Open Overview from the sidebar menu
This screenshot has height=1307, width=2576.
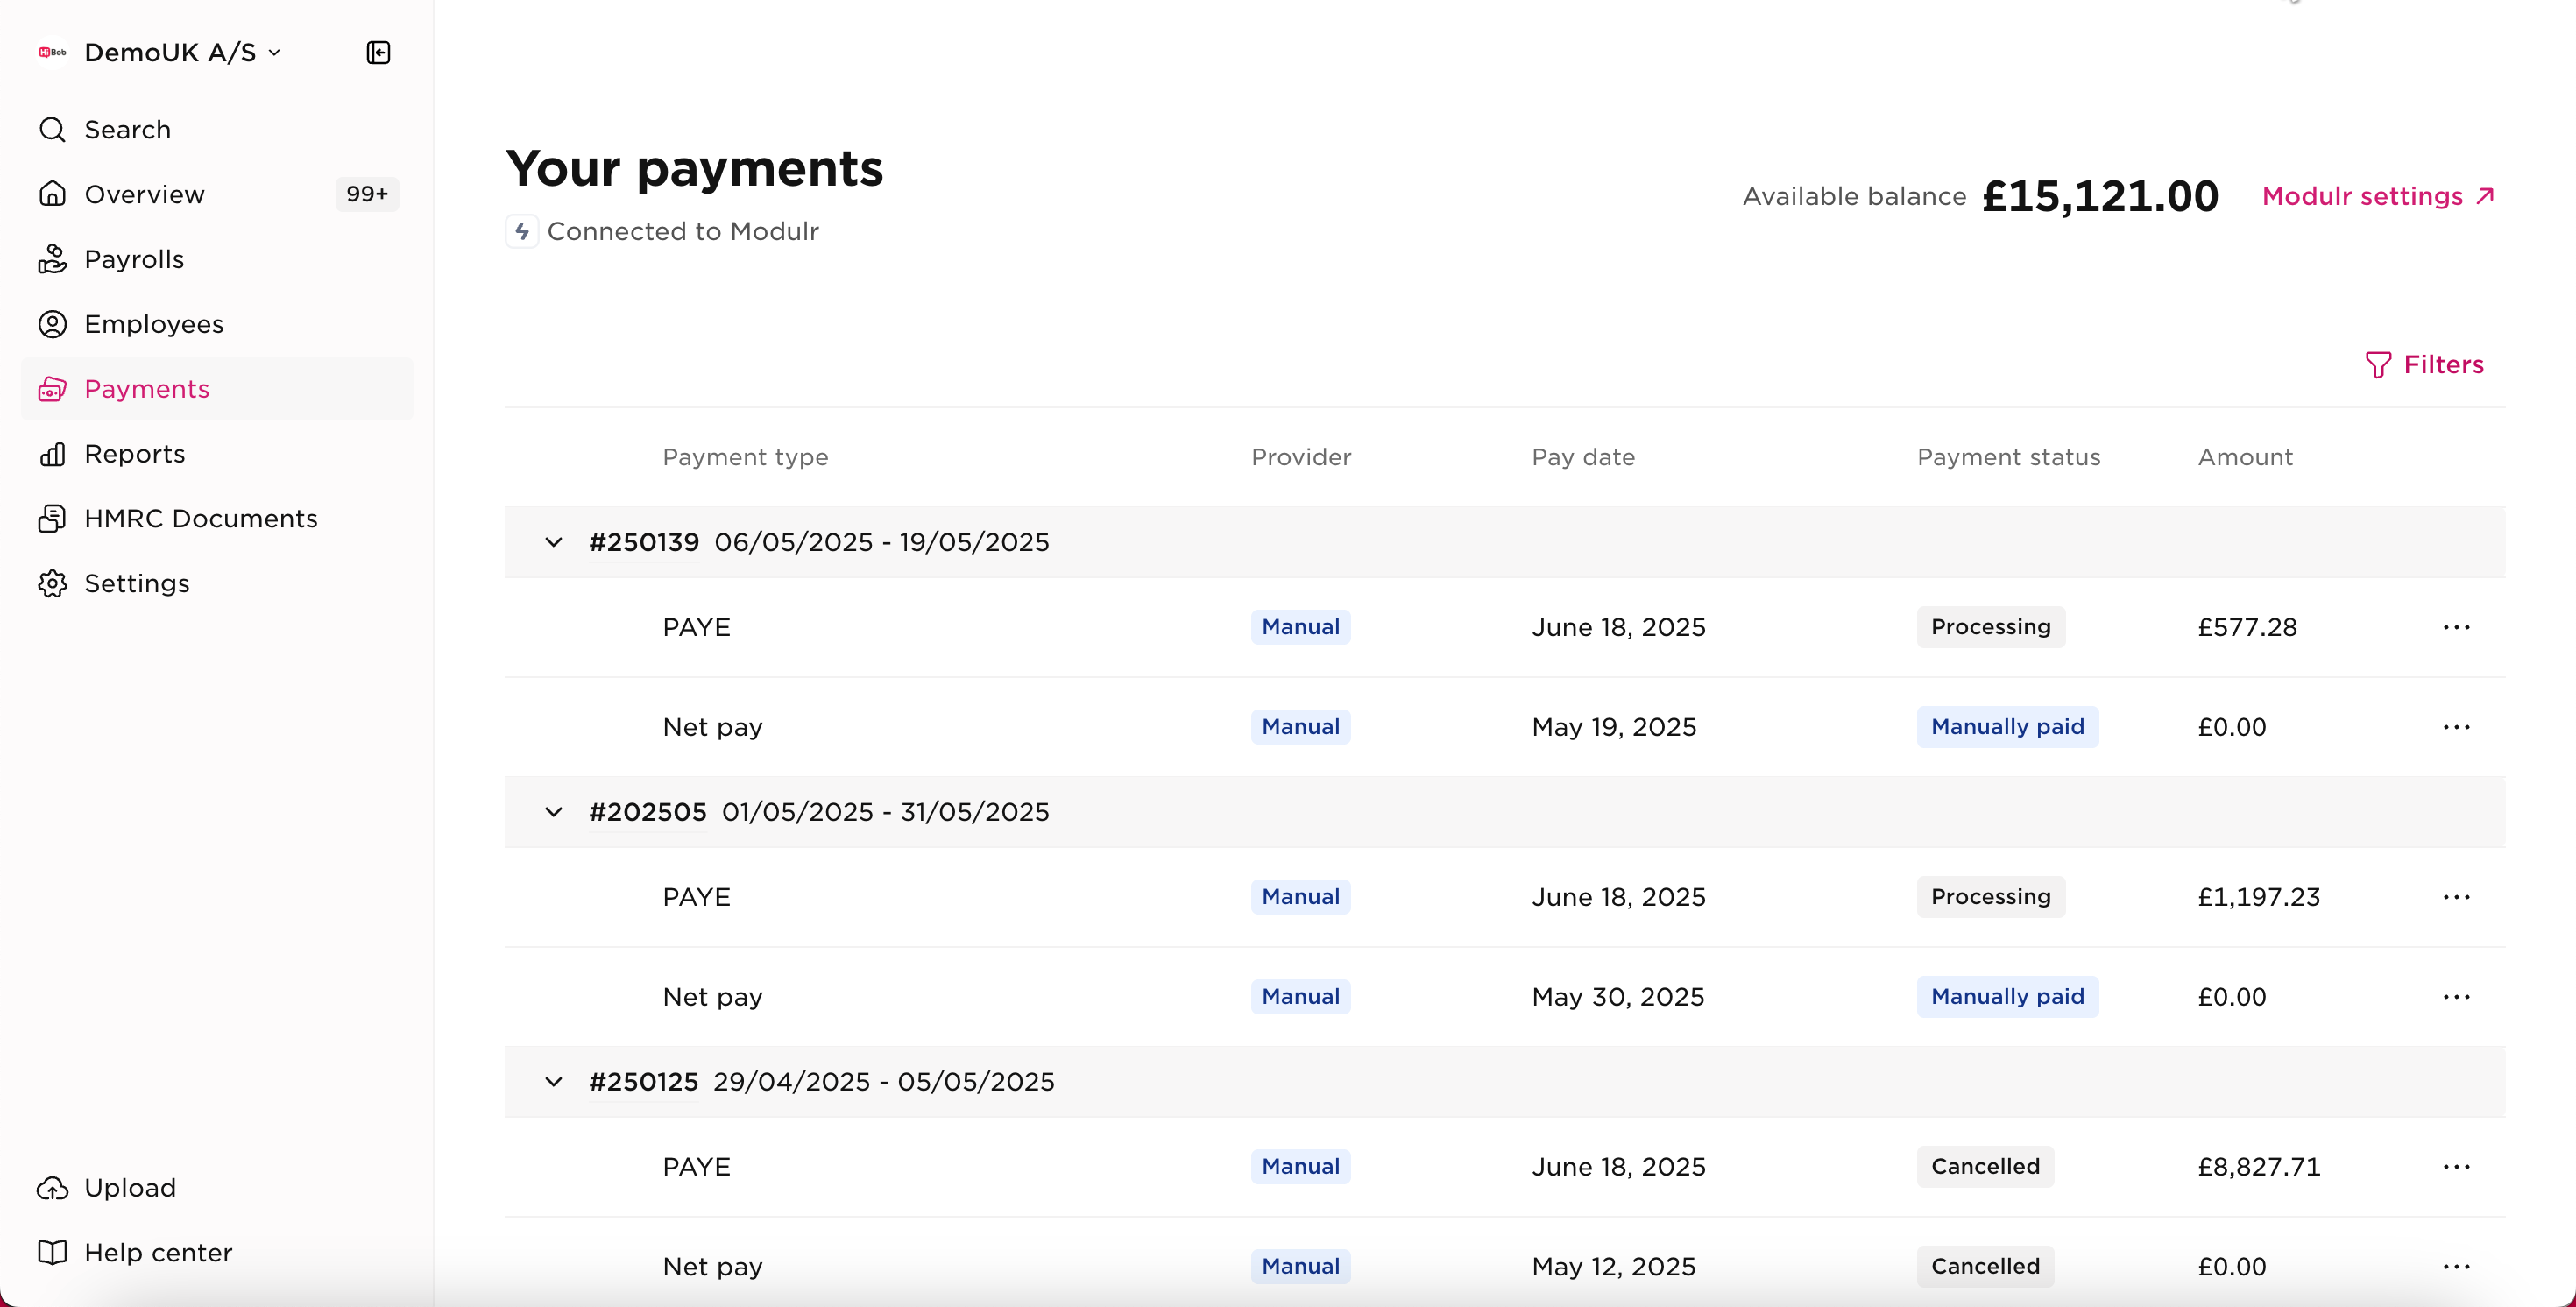pyautogui.click(x=145, y=194)
